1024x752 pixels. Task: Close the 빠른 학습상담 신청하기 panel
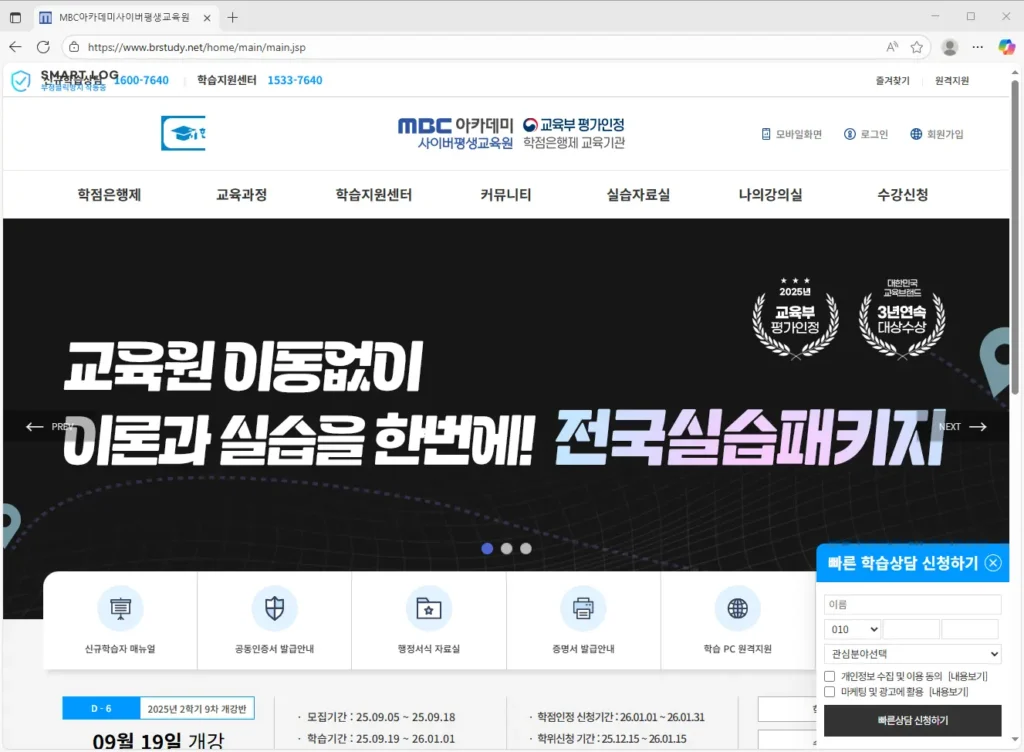click(993, 563)
